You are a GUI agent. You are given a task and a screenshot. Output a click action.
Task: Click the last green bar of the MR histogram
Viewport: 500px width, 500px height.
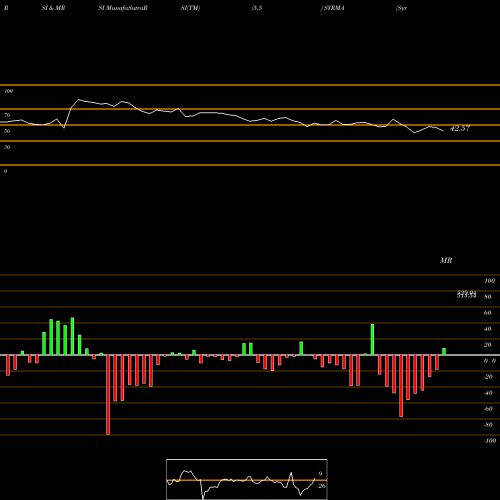coord(444,352)
